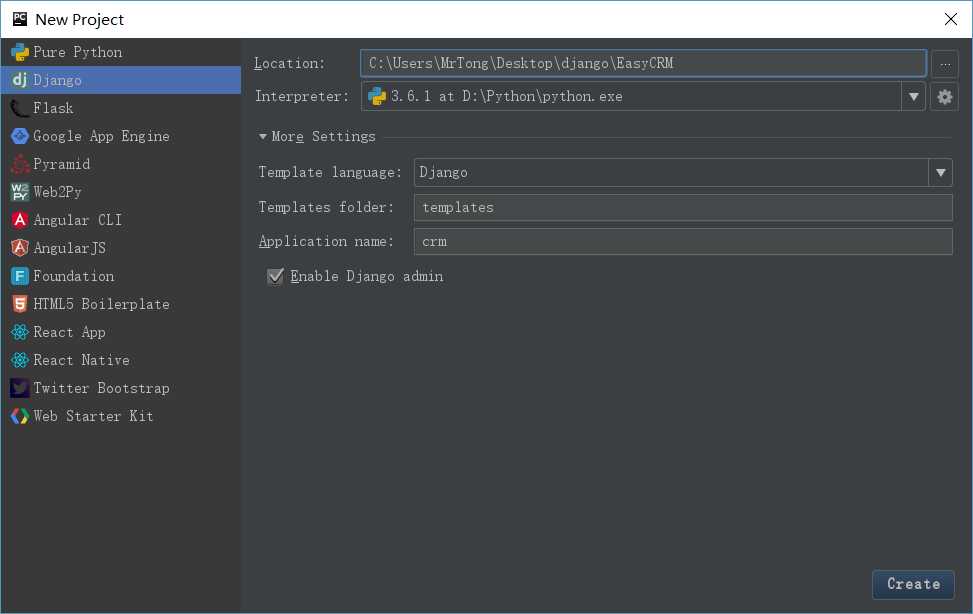Pick the Pyramid framework icon
This screenshot has width=973, height=614.
click(20, 164)
